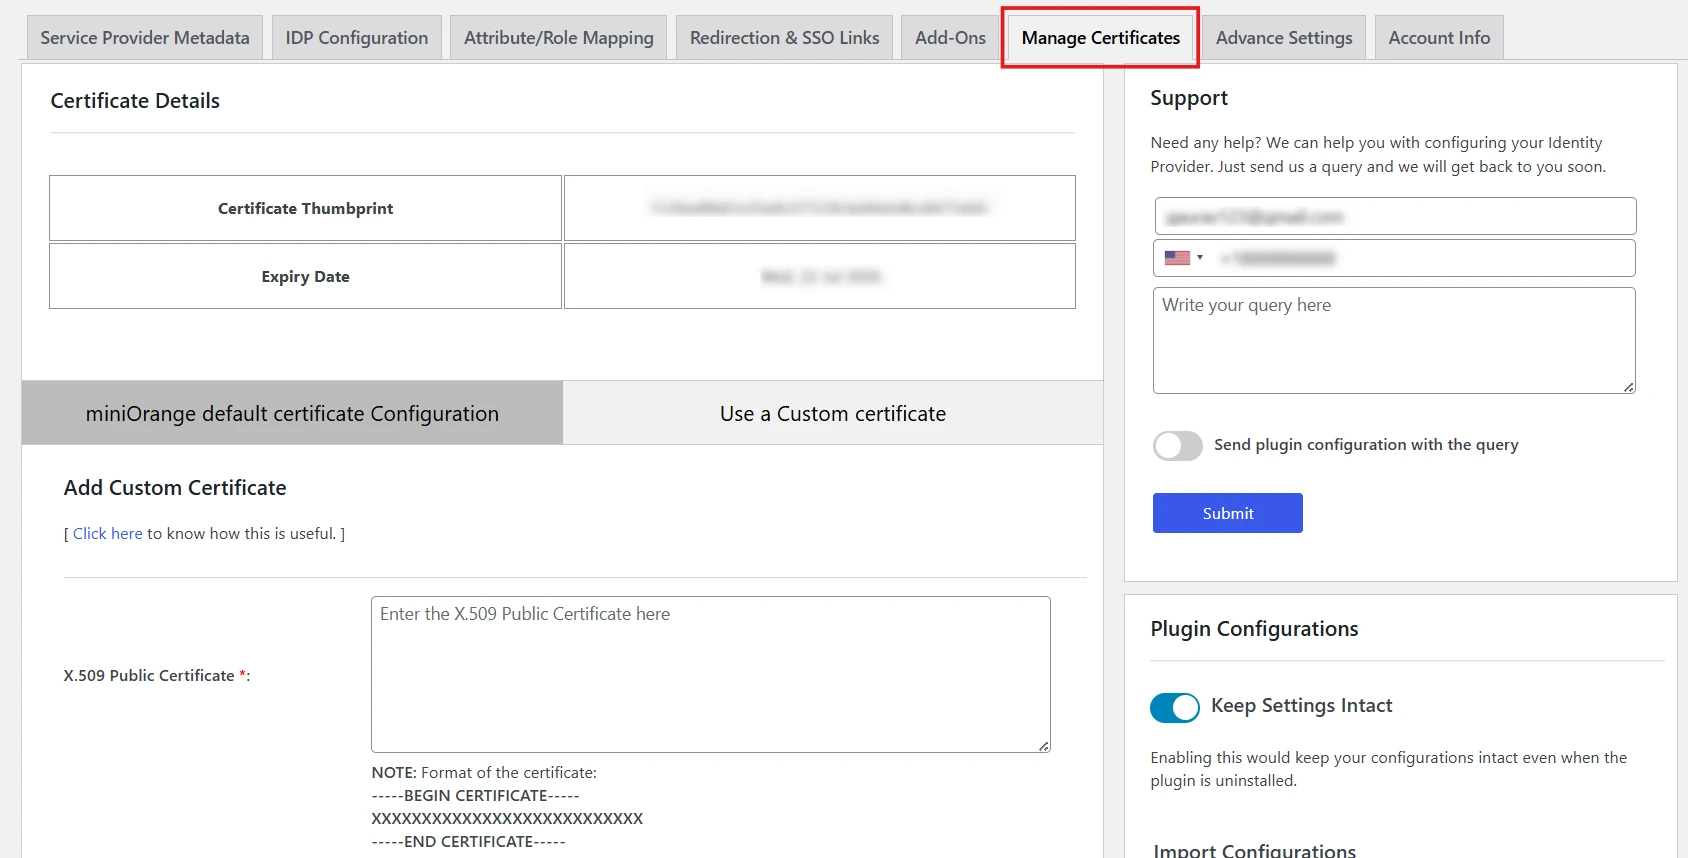1688x858 pixels.
Task: Click the Support heading
Action: pyautogui.click(x=1189, y=98)
